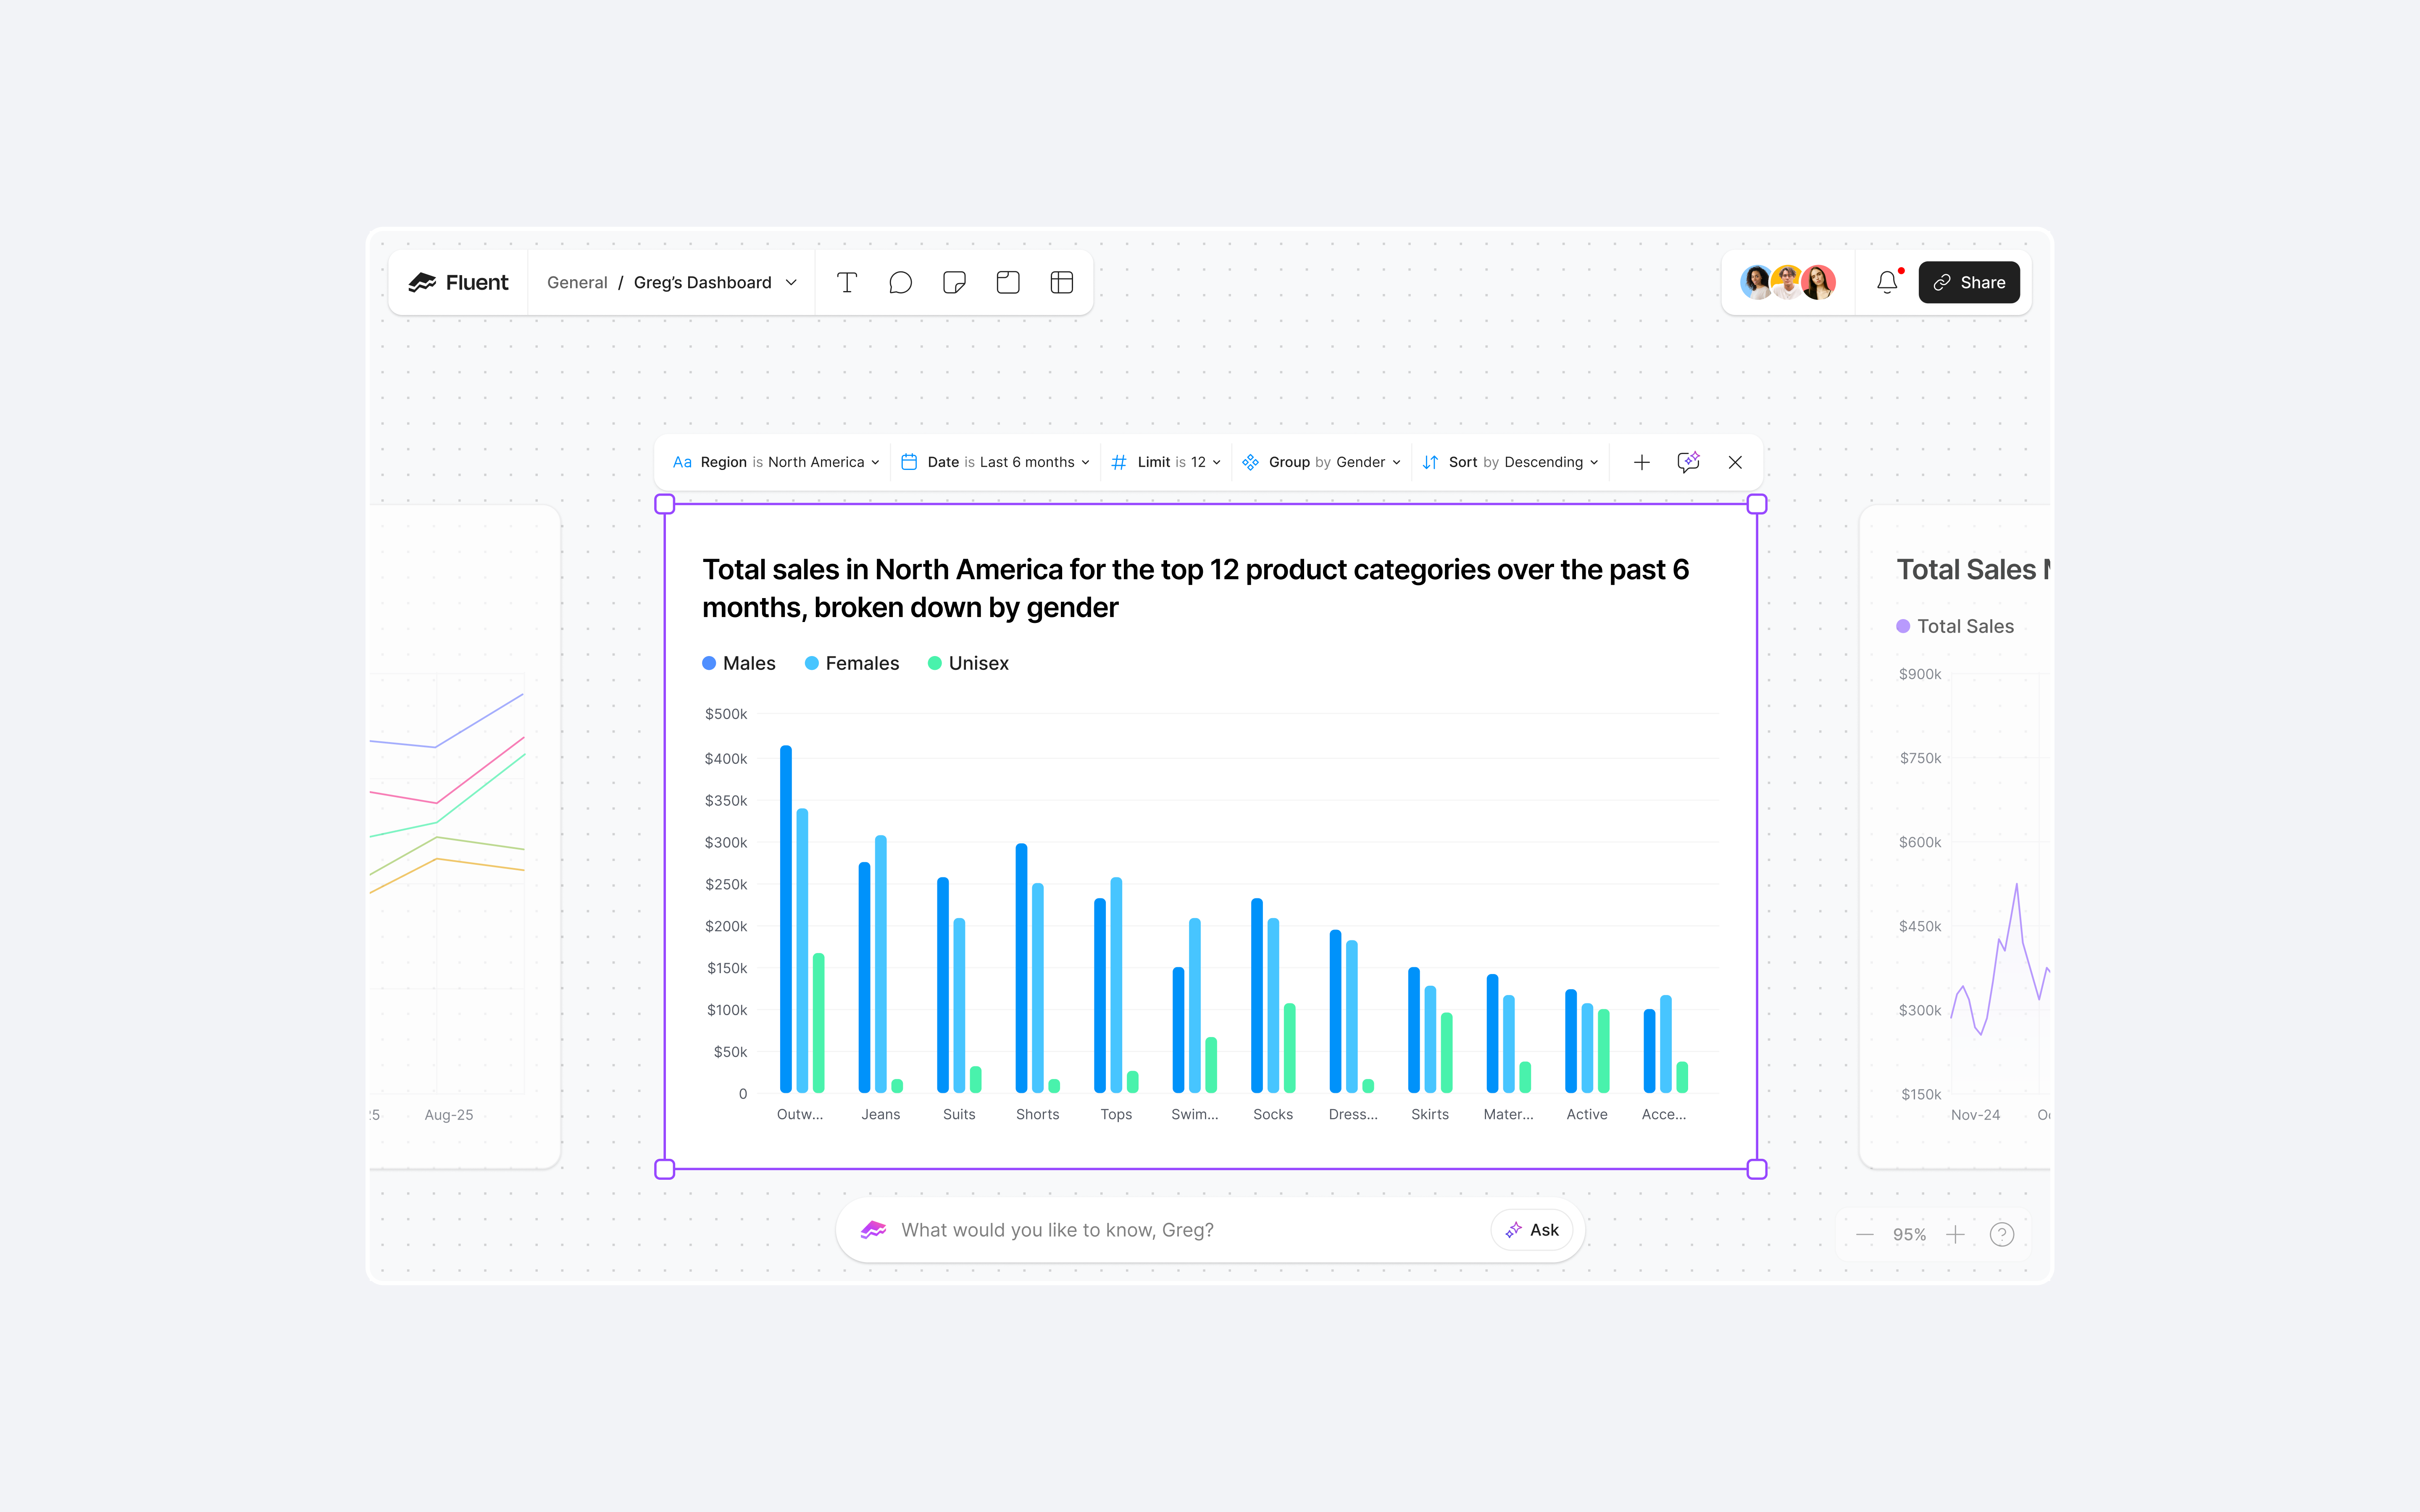Focus the 'What would you like to know' field
2420x1512 pixels.
(x=1180, y=1230)
